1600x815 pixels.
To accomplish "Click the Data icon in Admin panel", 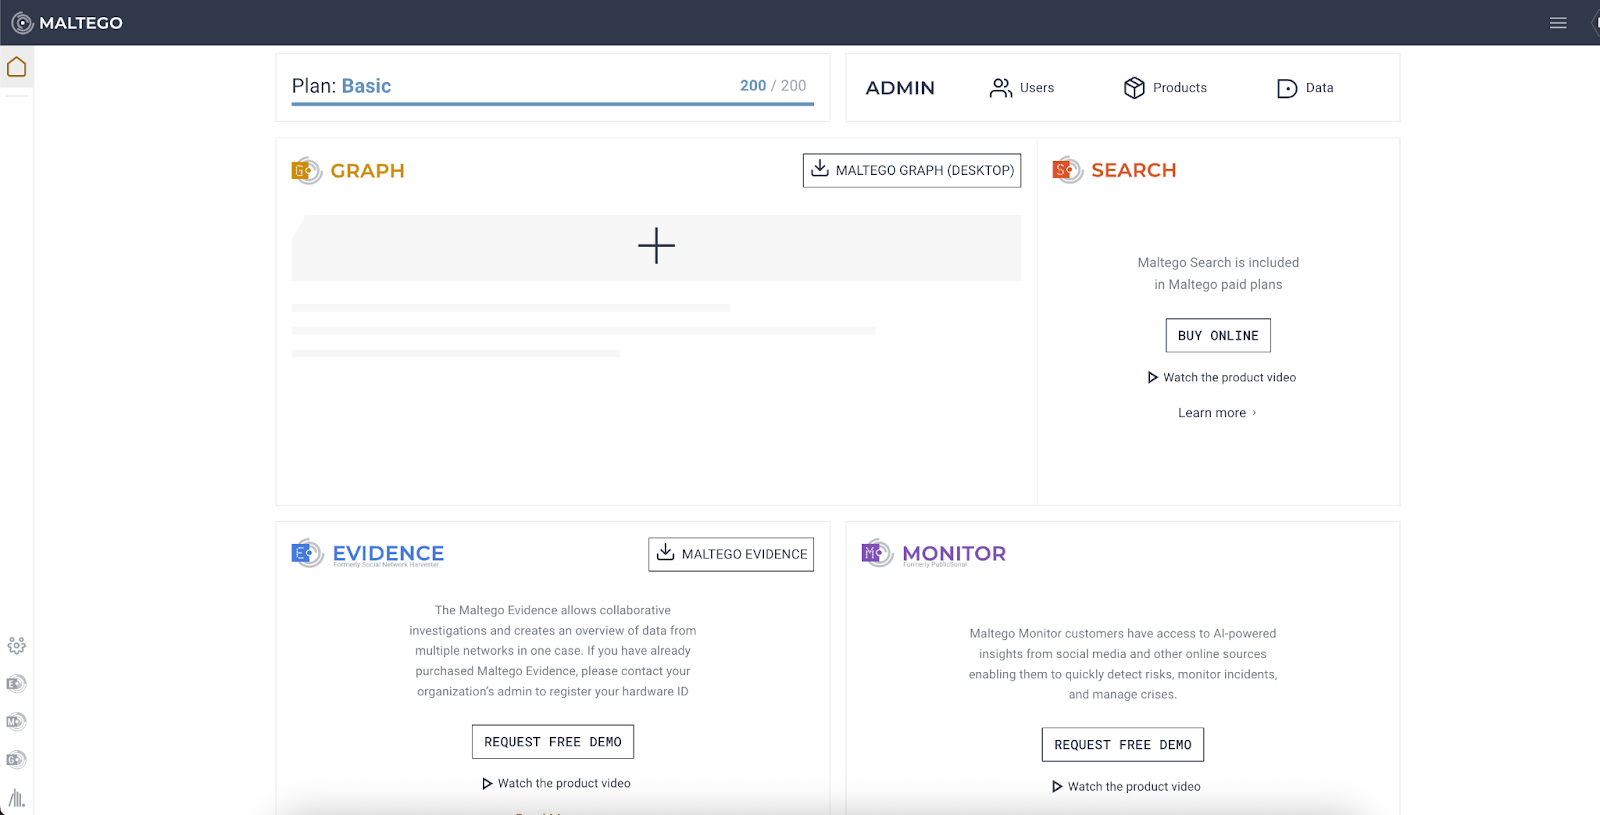I will [x=1287, y=89].
